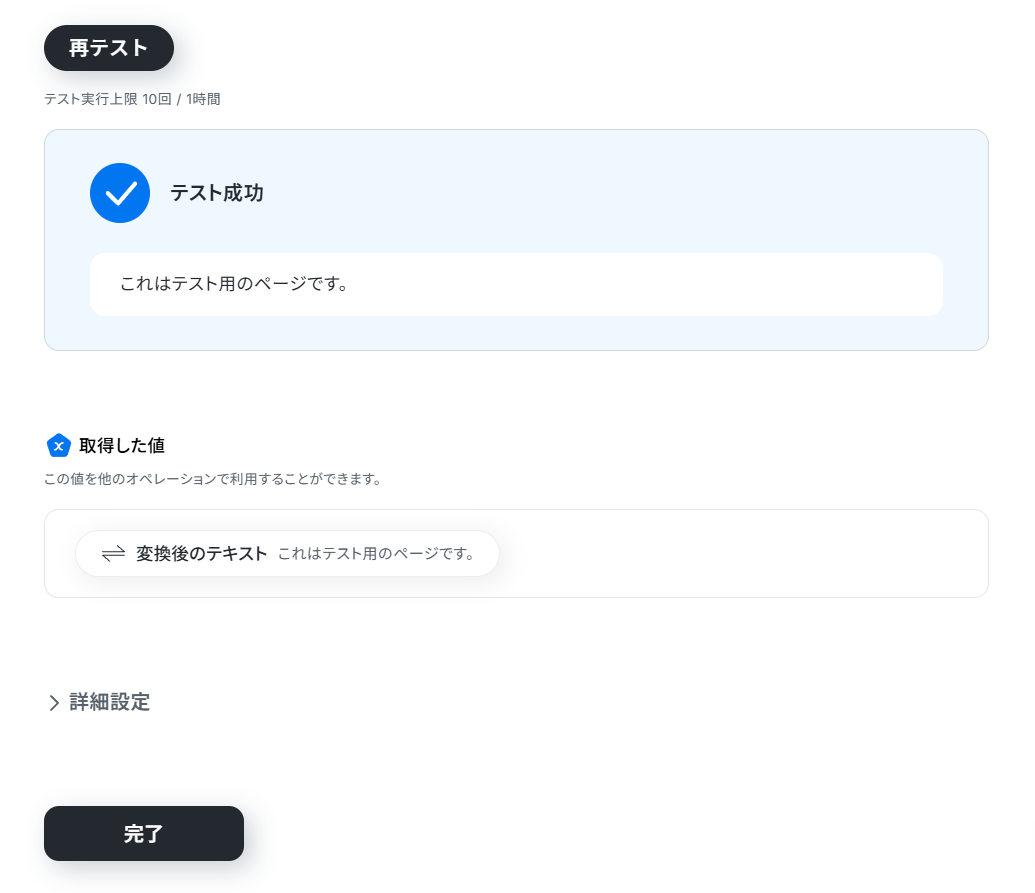Expand the 詳細設定 section
Image resolution: width=1035 pixels, height=893 pixels.
click(x=100, y=702)
